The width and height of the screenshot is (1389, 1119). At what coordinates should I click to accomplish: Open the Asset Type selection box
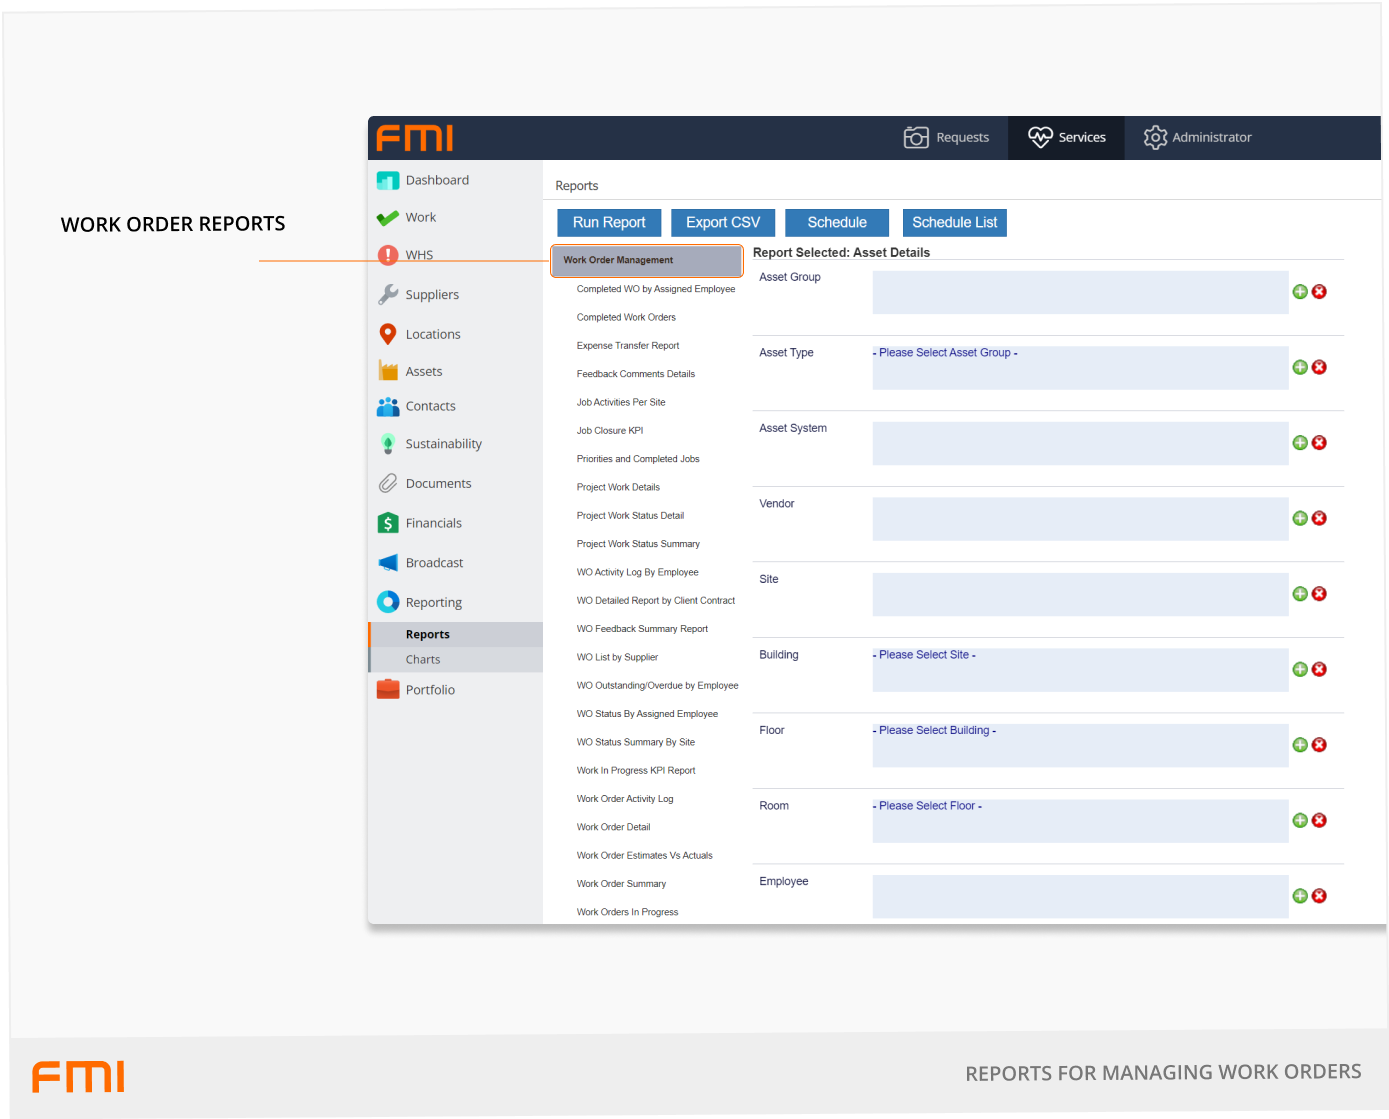1080,368
